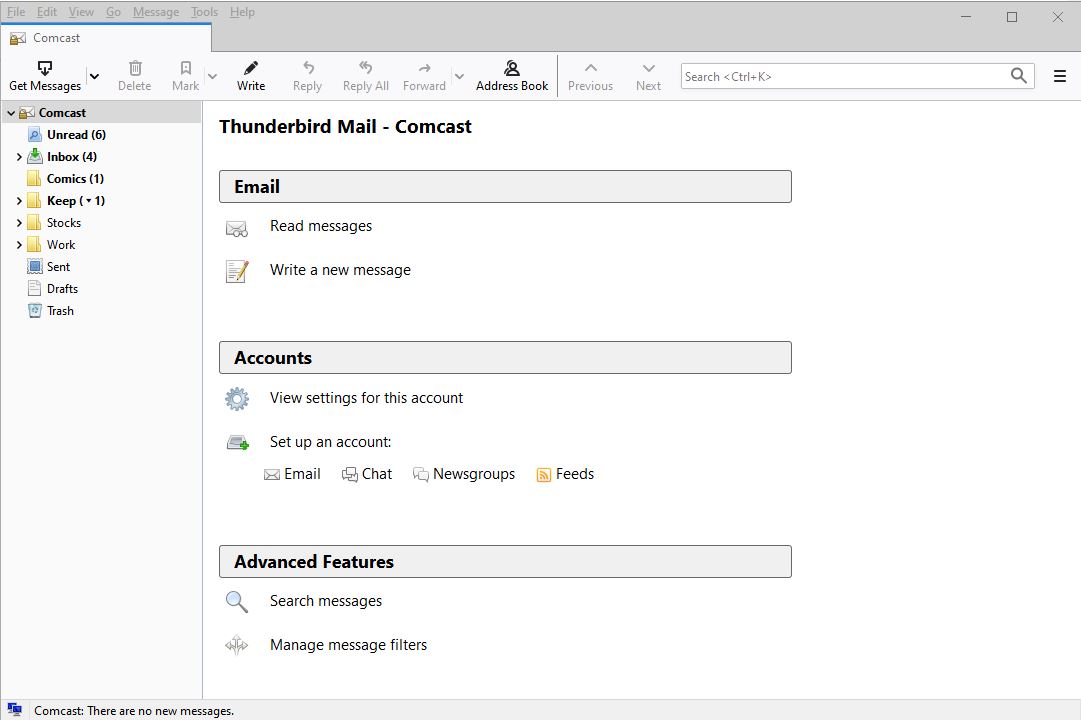Click the Write pencil icon
The width and height of the screenshot is (1081, 720).
coord(251,68)
